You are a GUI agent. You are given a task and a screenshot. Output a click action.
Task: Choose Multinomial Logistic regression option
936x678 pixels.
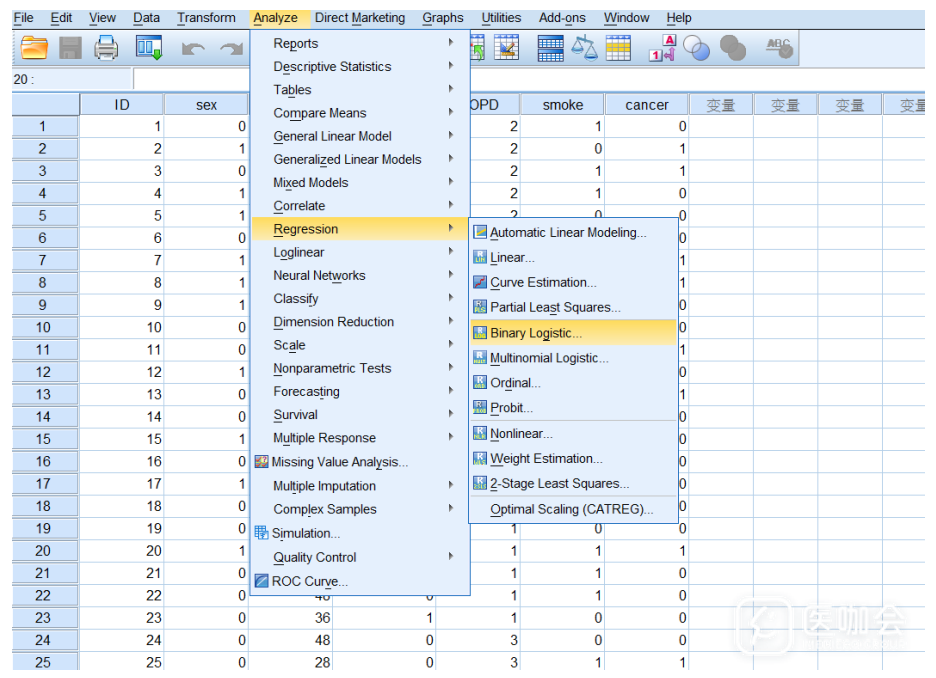tap(549, 358)
